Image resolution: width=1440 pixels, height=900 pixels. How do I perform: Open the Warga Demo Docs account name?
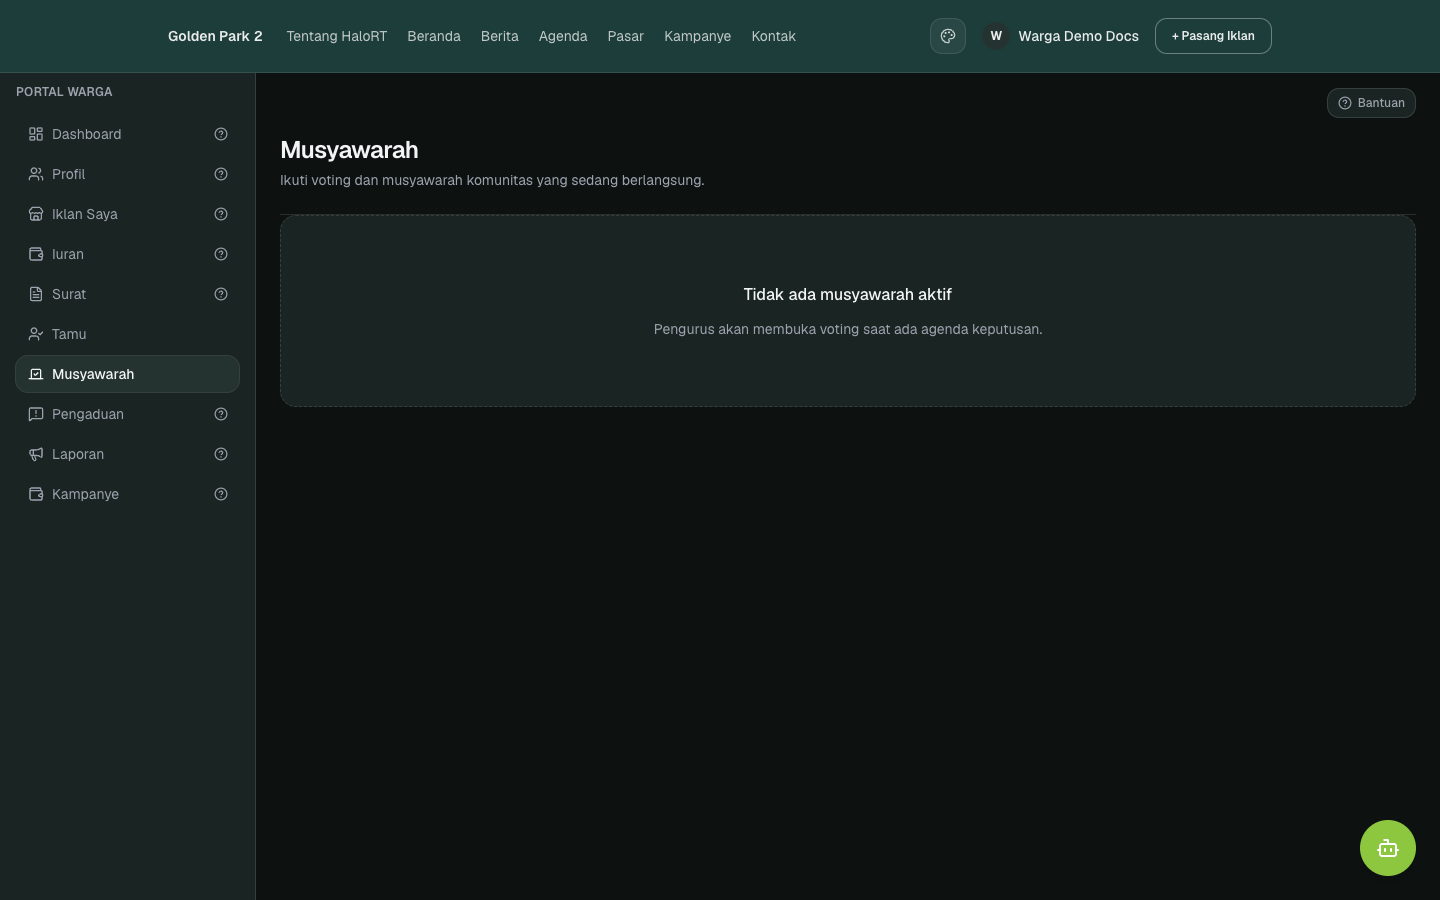pyautogui.click(x=1078, y=36)
